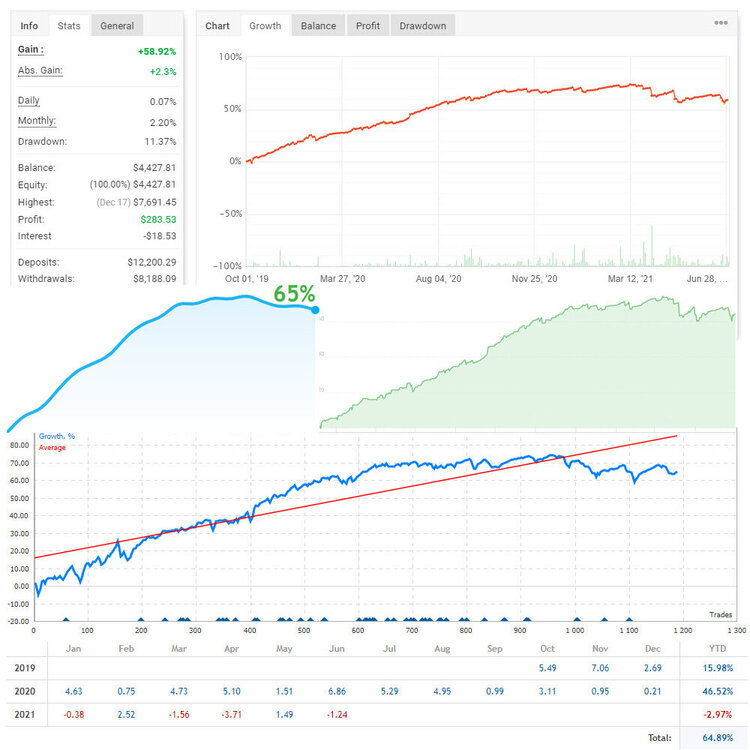Click the Apr 2020 value 5.10

(x=232, y=692)
